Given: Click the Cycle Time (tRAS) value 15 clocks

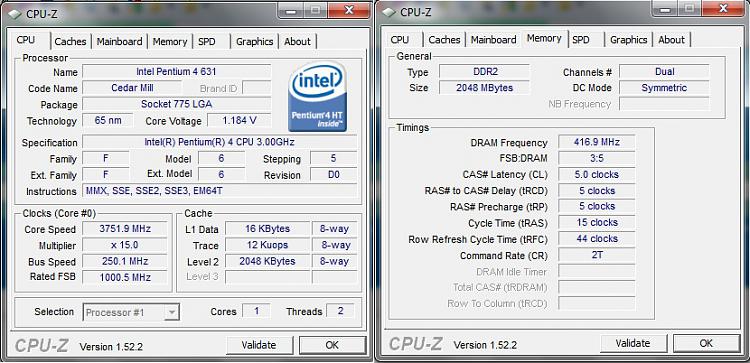Looking at the screenshot, I should coord(597,222).
